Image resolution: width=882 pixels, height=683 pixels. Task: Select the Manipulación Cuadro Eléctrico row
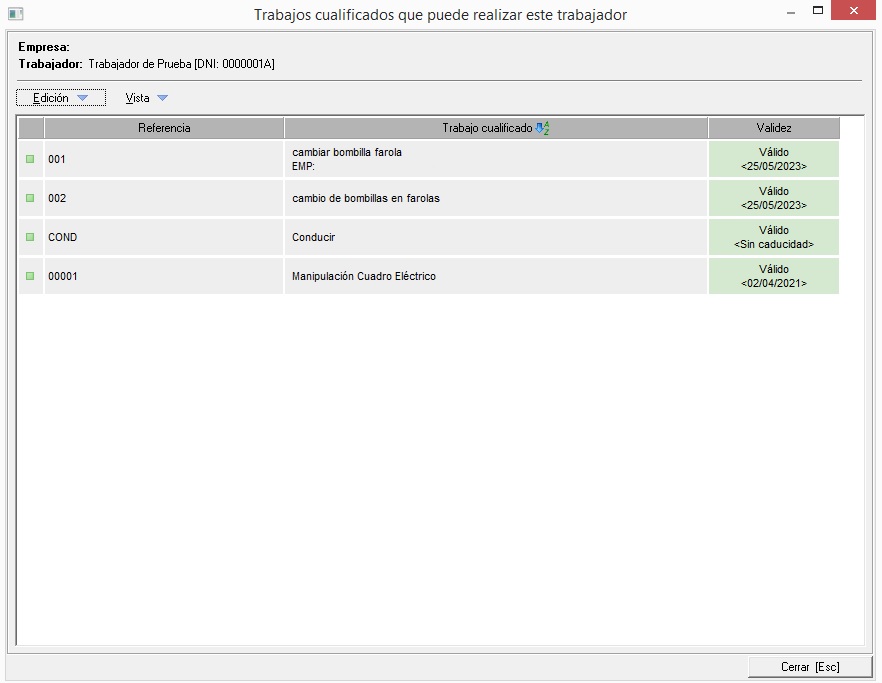(364, 276)
